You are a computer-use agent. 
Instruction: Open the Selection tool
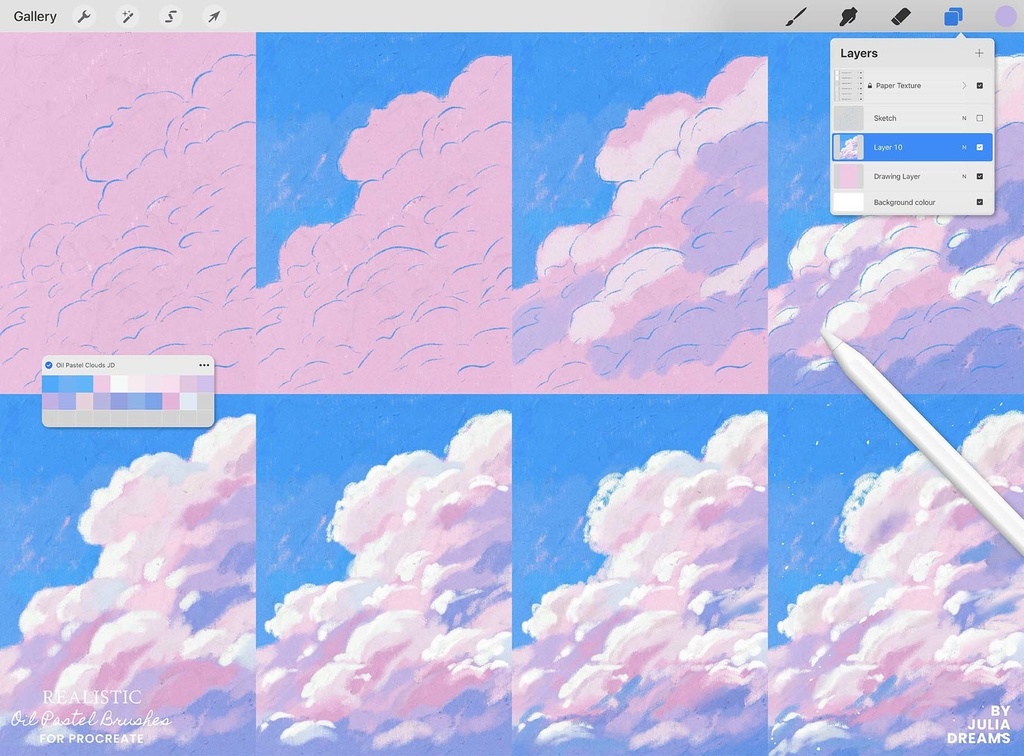coord(170,16)
